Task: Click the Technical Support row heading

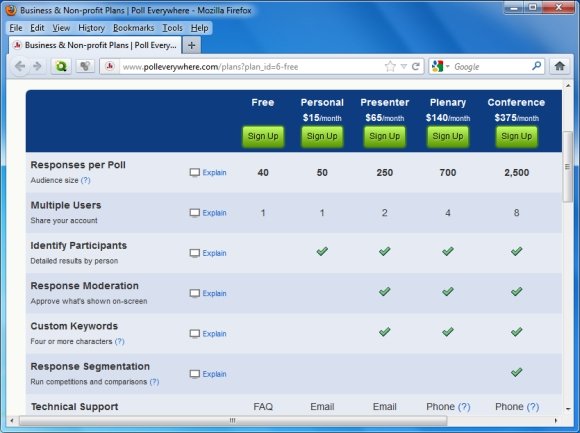Action: (x=75, y=407)
